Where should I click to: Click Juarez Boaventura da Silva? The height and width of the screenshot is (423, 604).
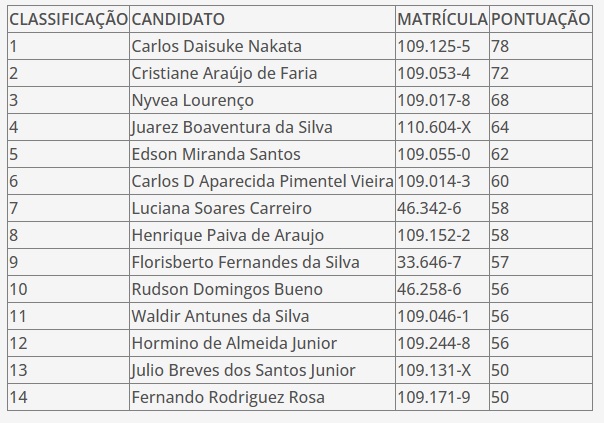(232, 128)
